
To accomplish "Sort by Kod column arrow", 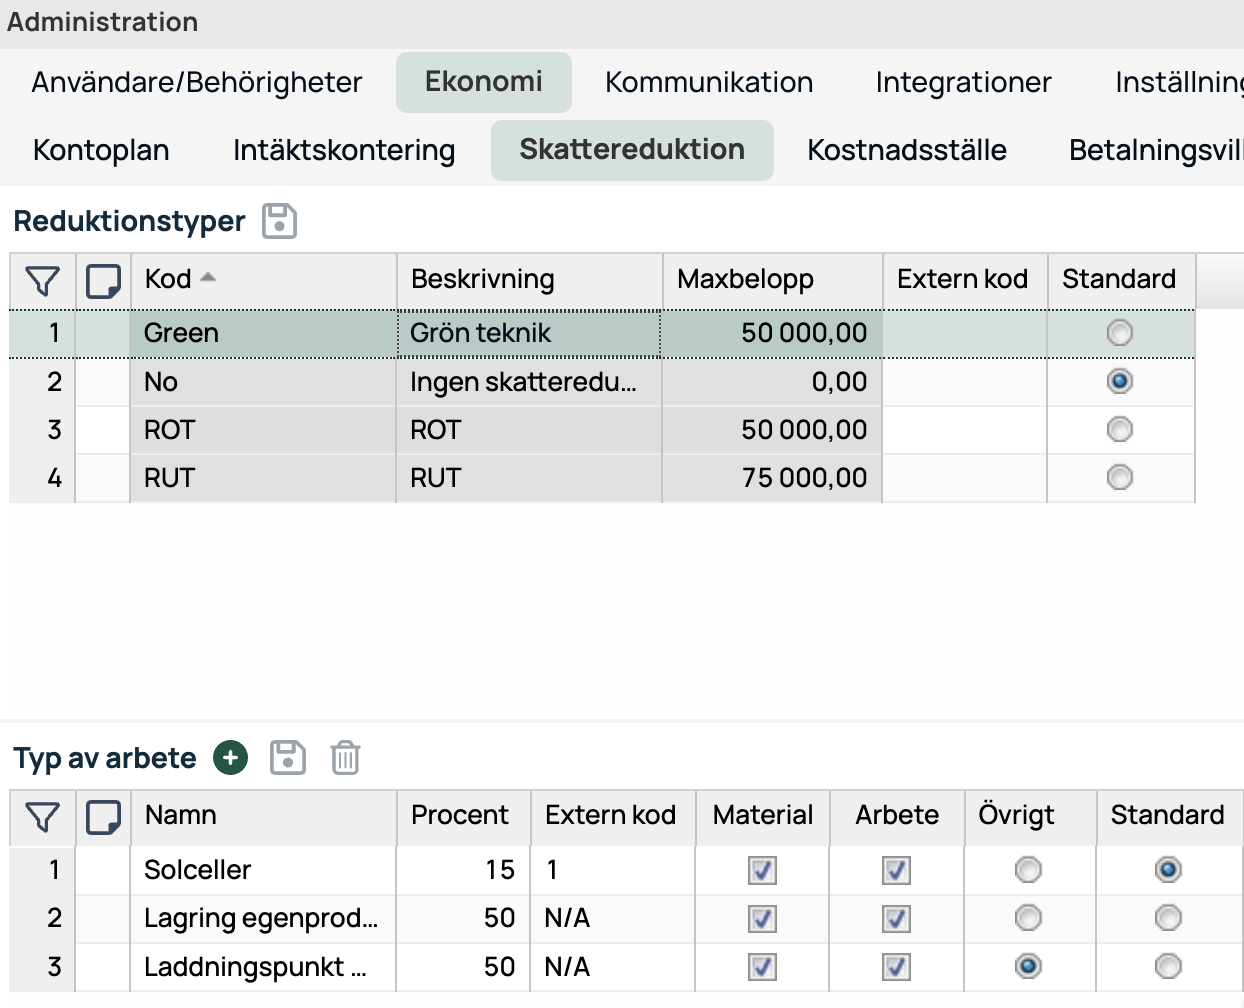I will click(x=208, y=278).
